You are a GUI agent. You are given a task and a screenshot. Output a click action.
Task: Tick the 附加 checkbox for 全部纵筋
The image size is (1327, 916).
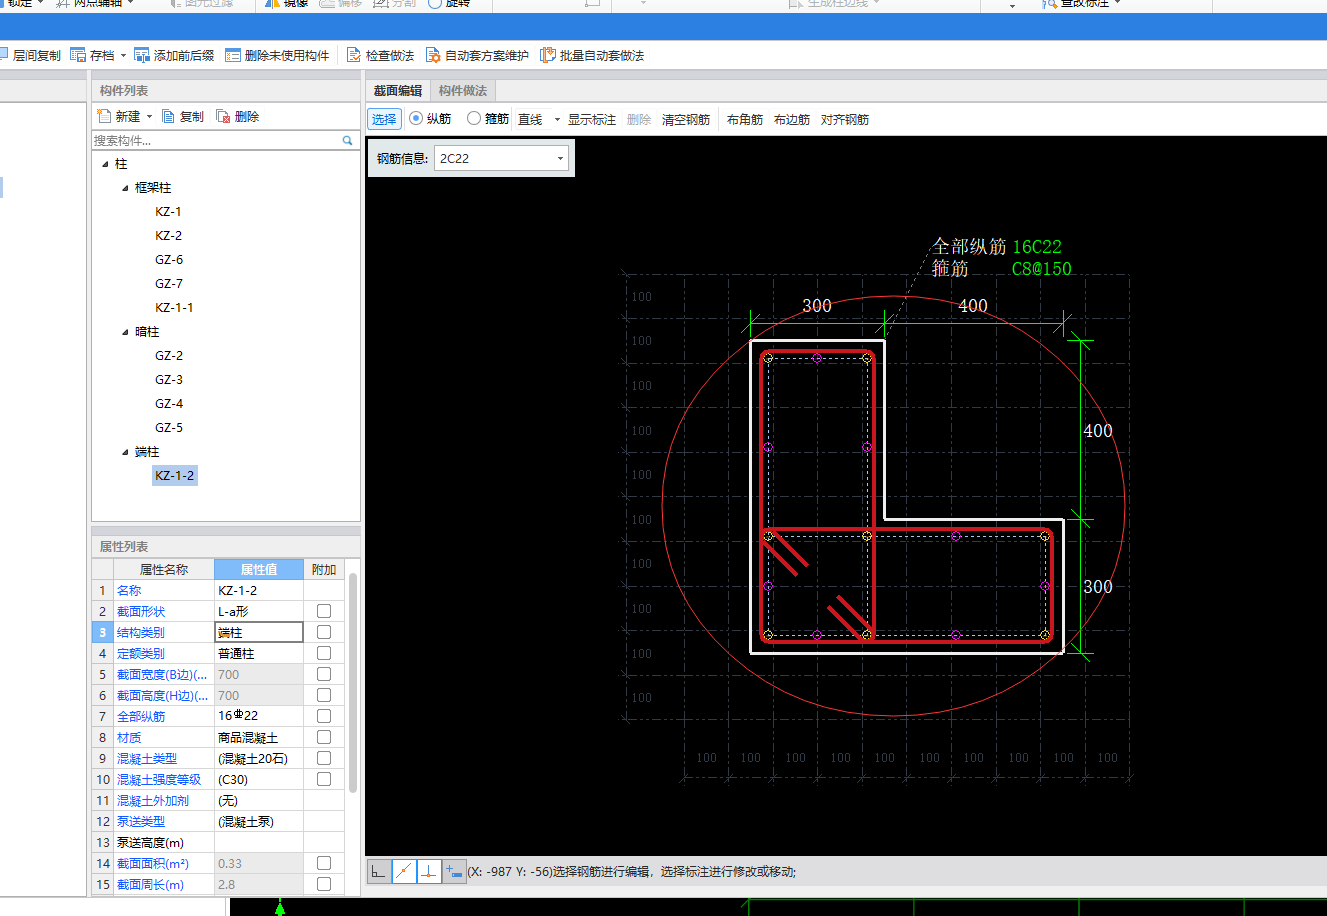click(324, 716)
